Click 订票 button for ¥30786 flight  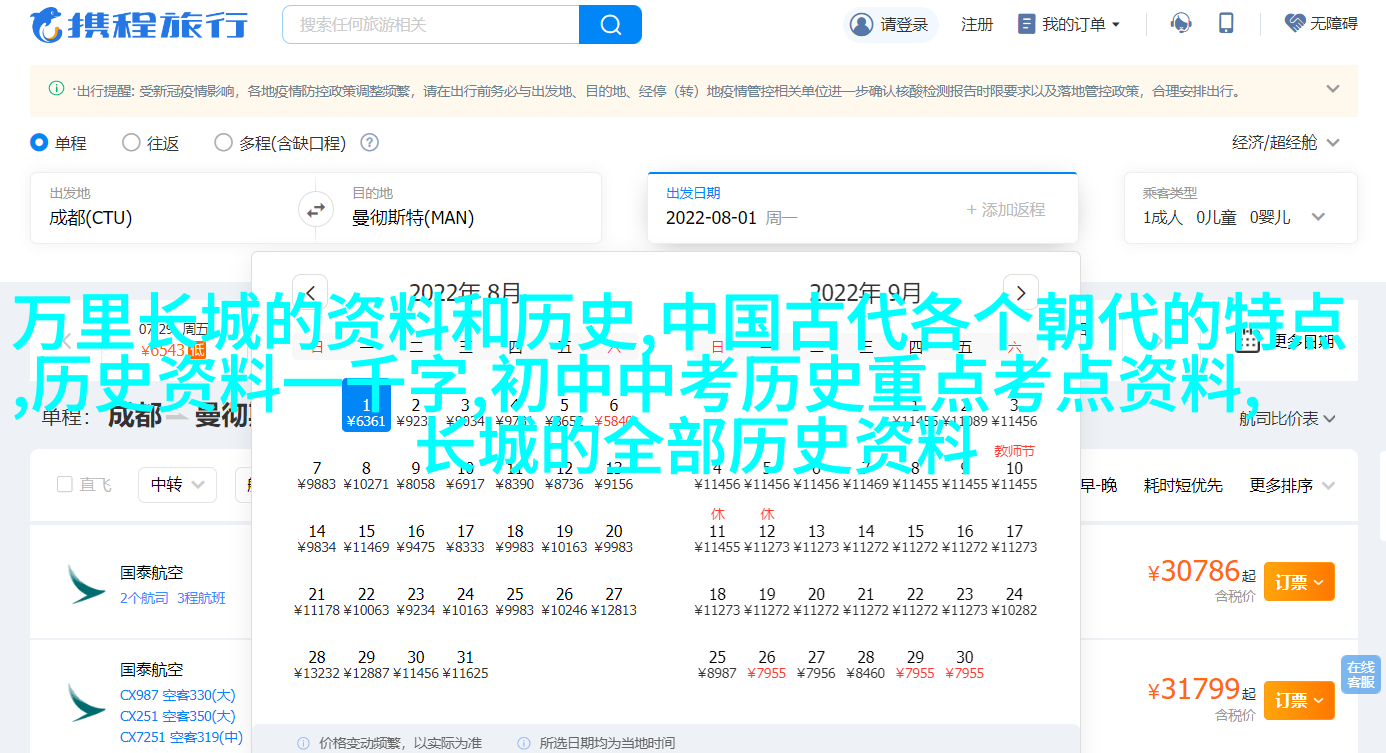point(1298,582)
